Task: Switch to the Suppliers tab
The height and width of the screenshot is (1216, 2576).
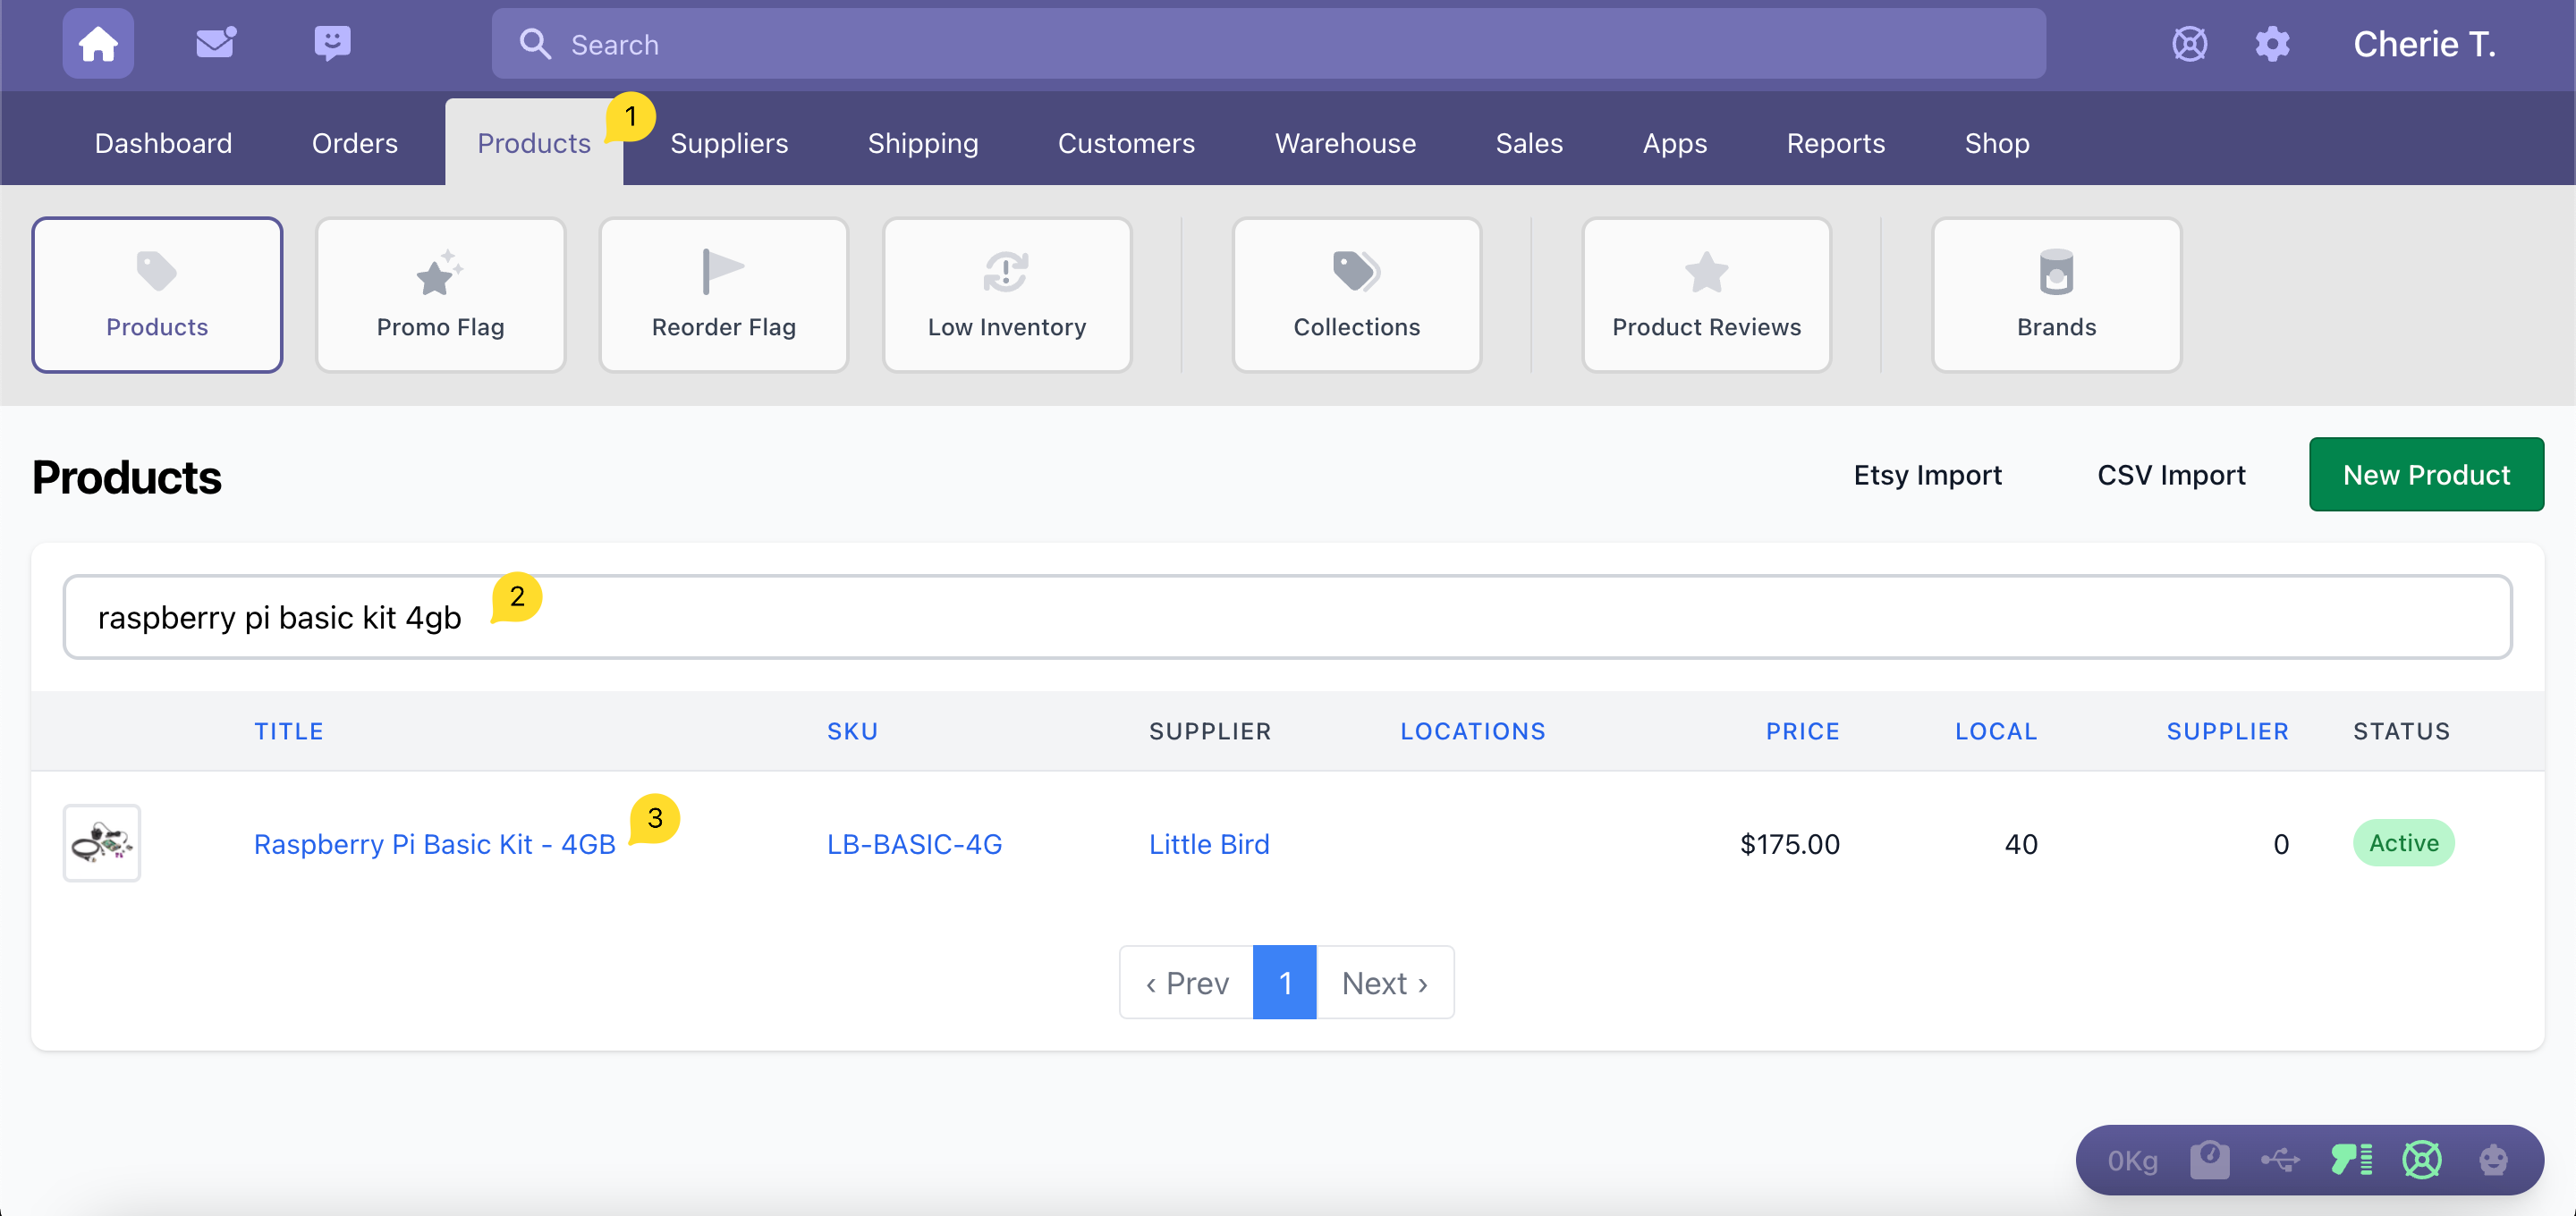Action: (x=729, y=143)
